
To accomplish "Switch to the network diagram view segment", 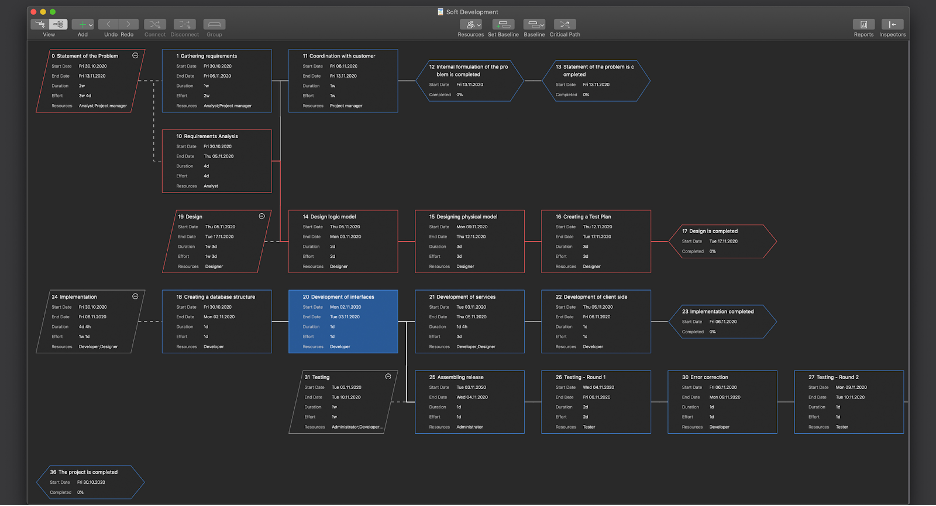I will coord(58,24).
